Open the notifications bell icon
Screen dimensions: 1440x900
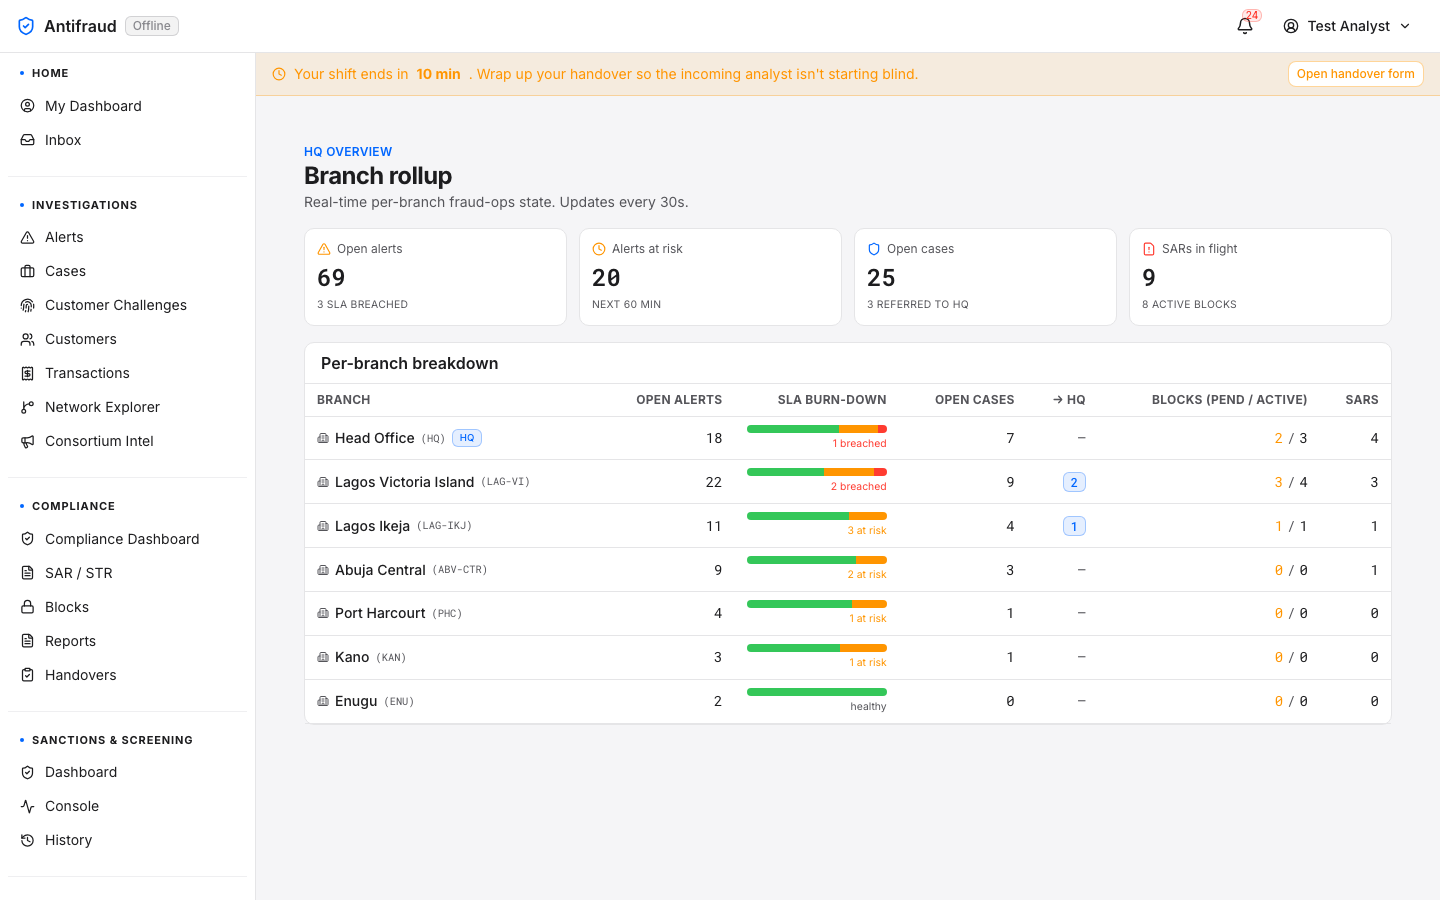pos(1245,26)
